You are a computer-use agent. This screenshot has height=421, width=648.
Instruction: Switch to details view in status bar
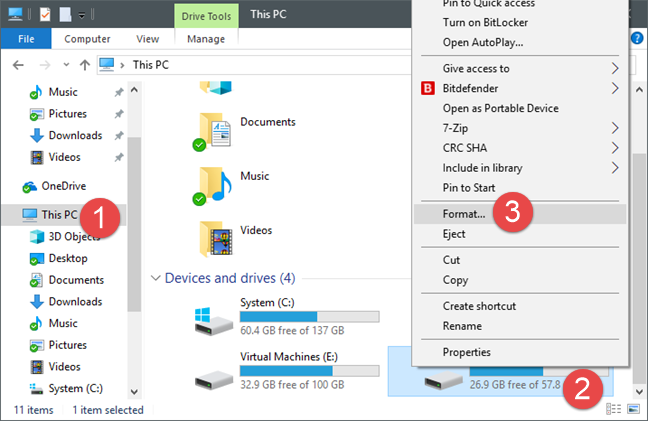(x=617, y=410)
